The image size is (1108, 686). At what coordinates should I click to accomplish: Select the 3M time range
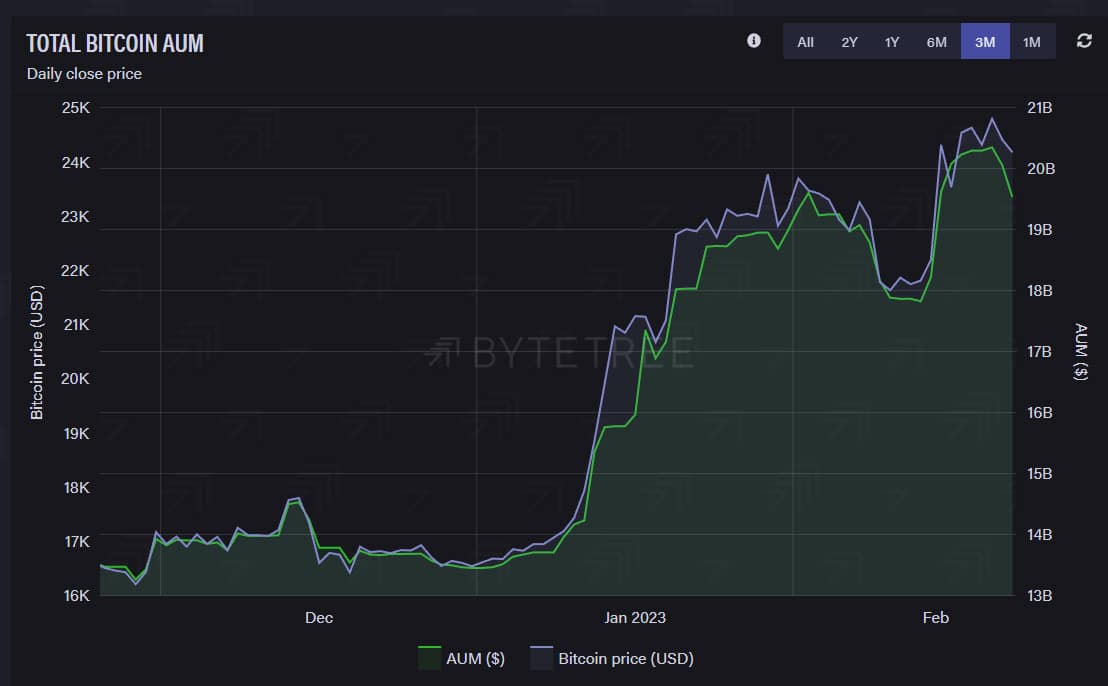tap(985, 42)
